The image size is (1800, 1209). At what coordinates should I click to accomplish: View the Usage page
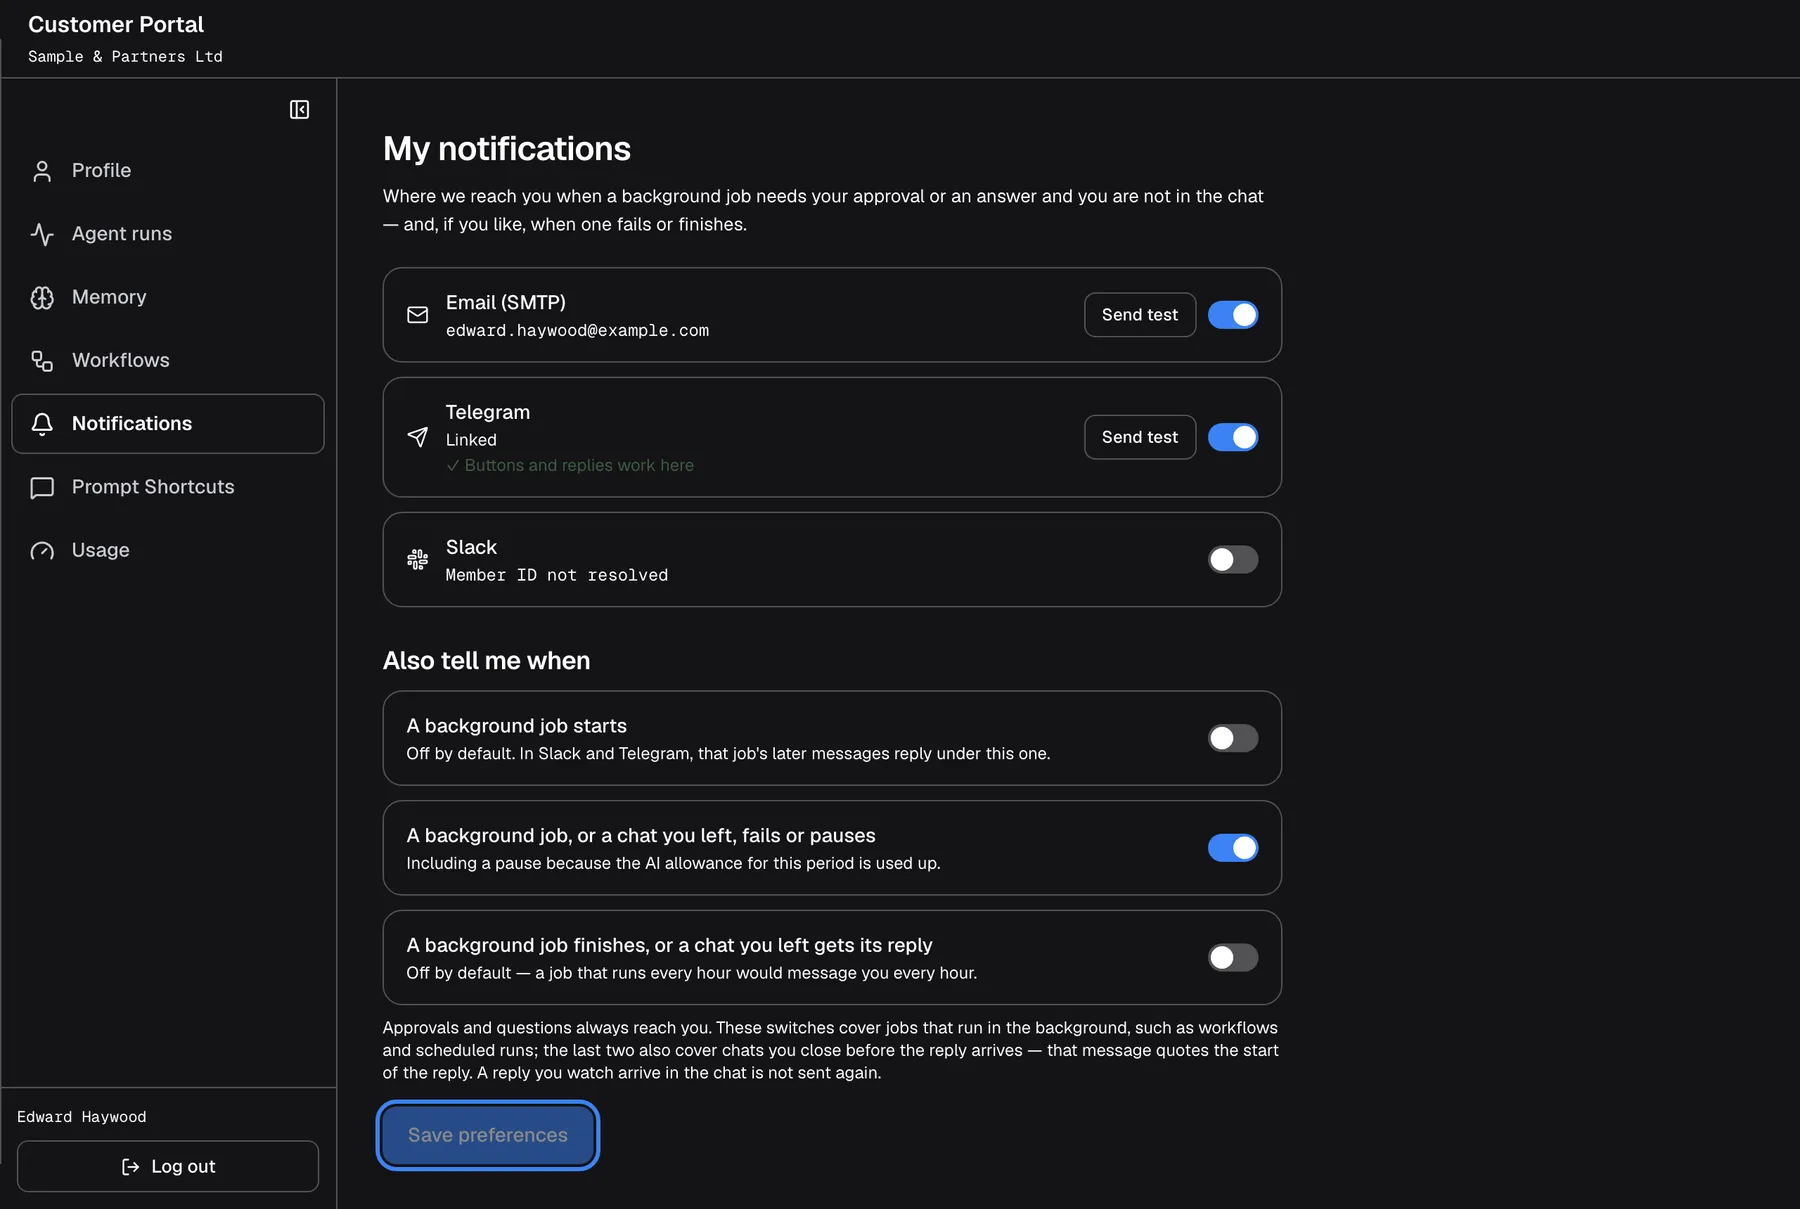(x=168, y=550)
